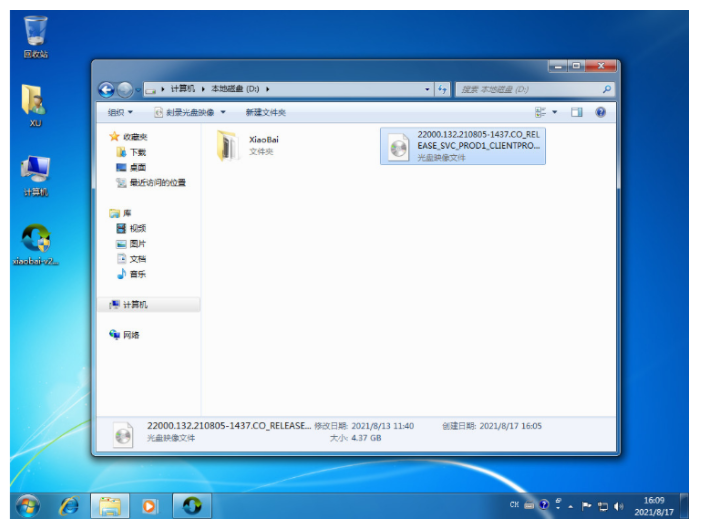Open Explorer help with the question mark
This screenshot has width=701, height=523.
pyautogui.click(x=600, y=112)
